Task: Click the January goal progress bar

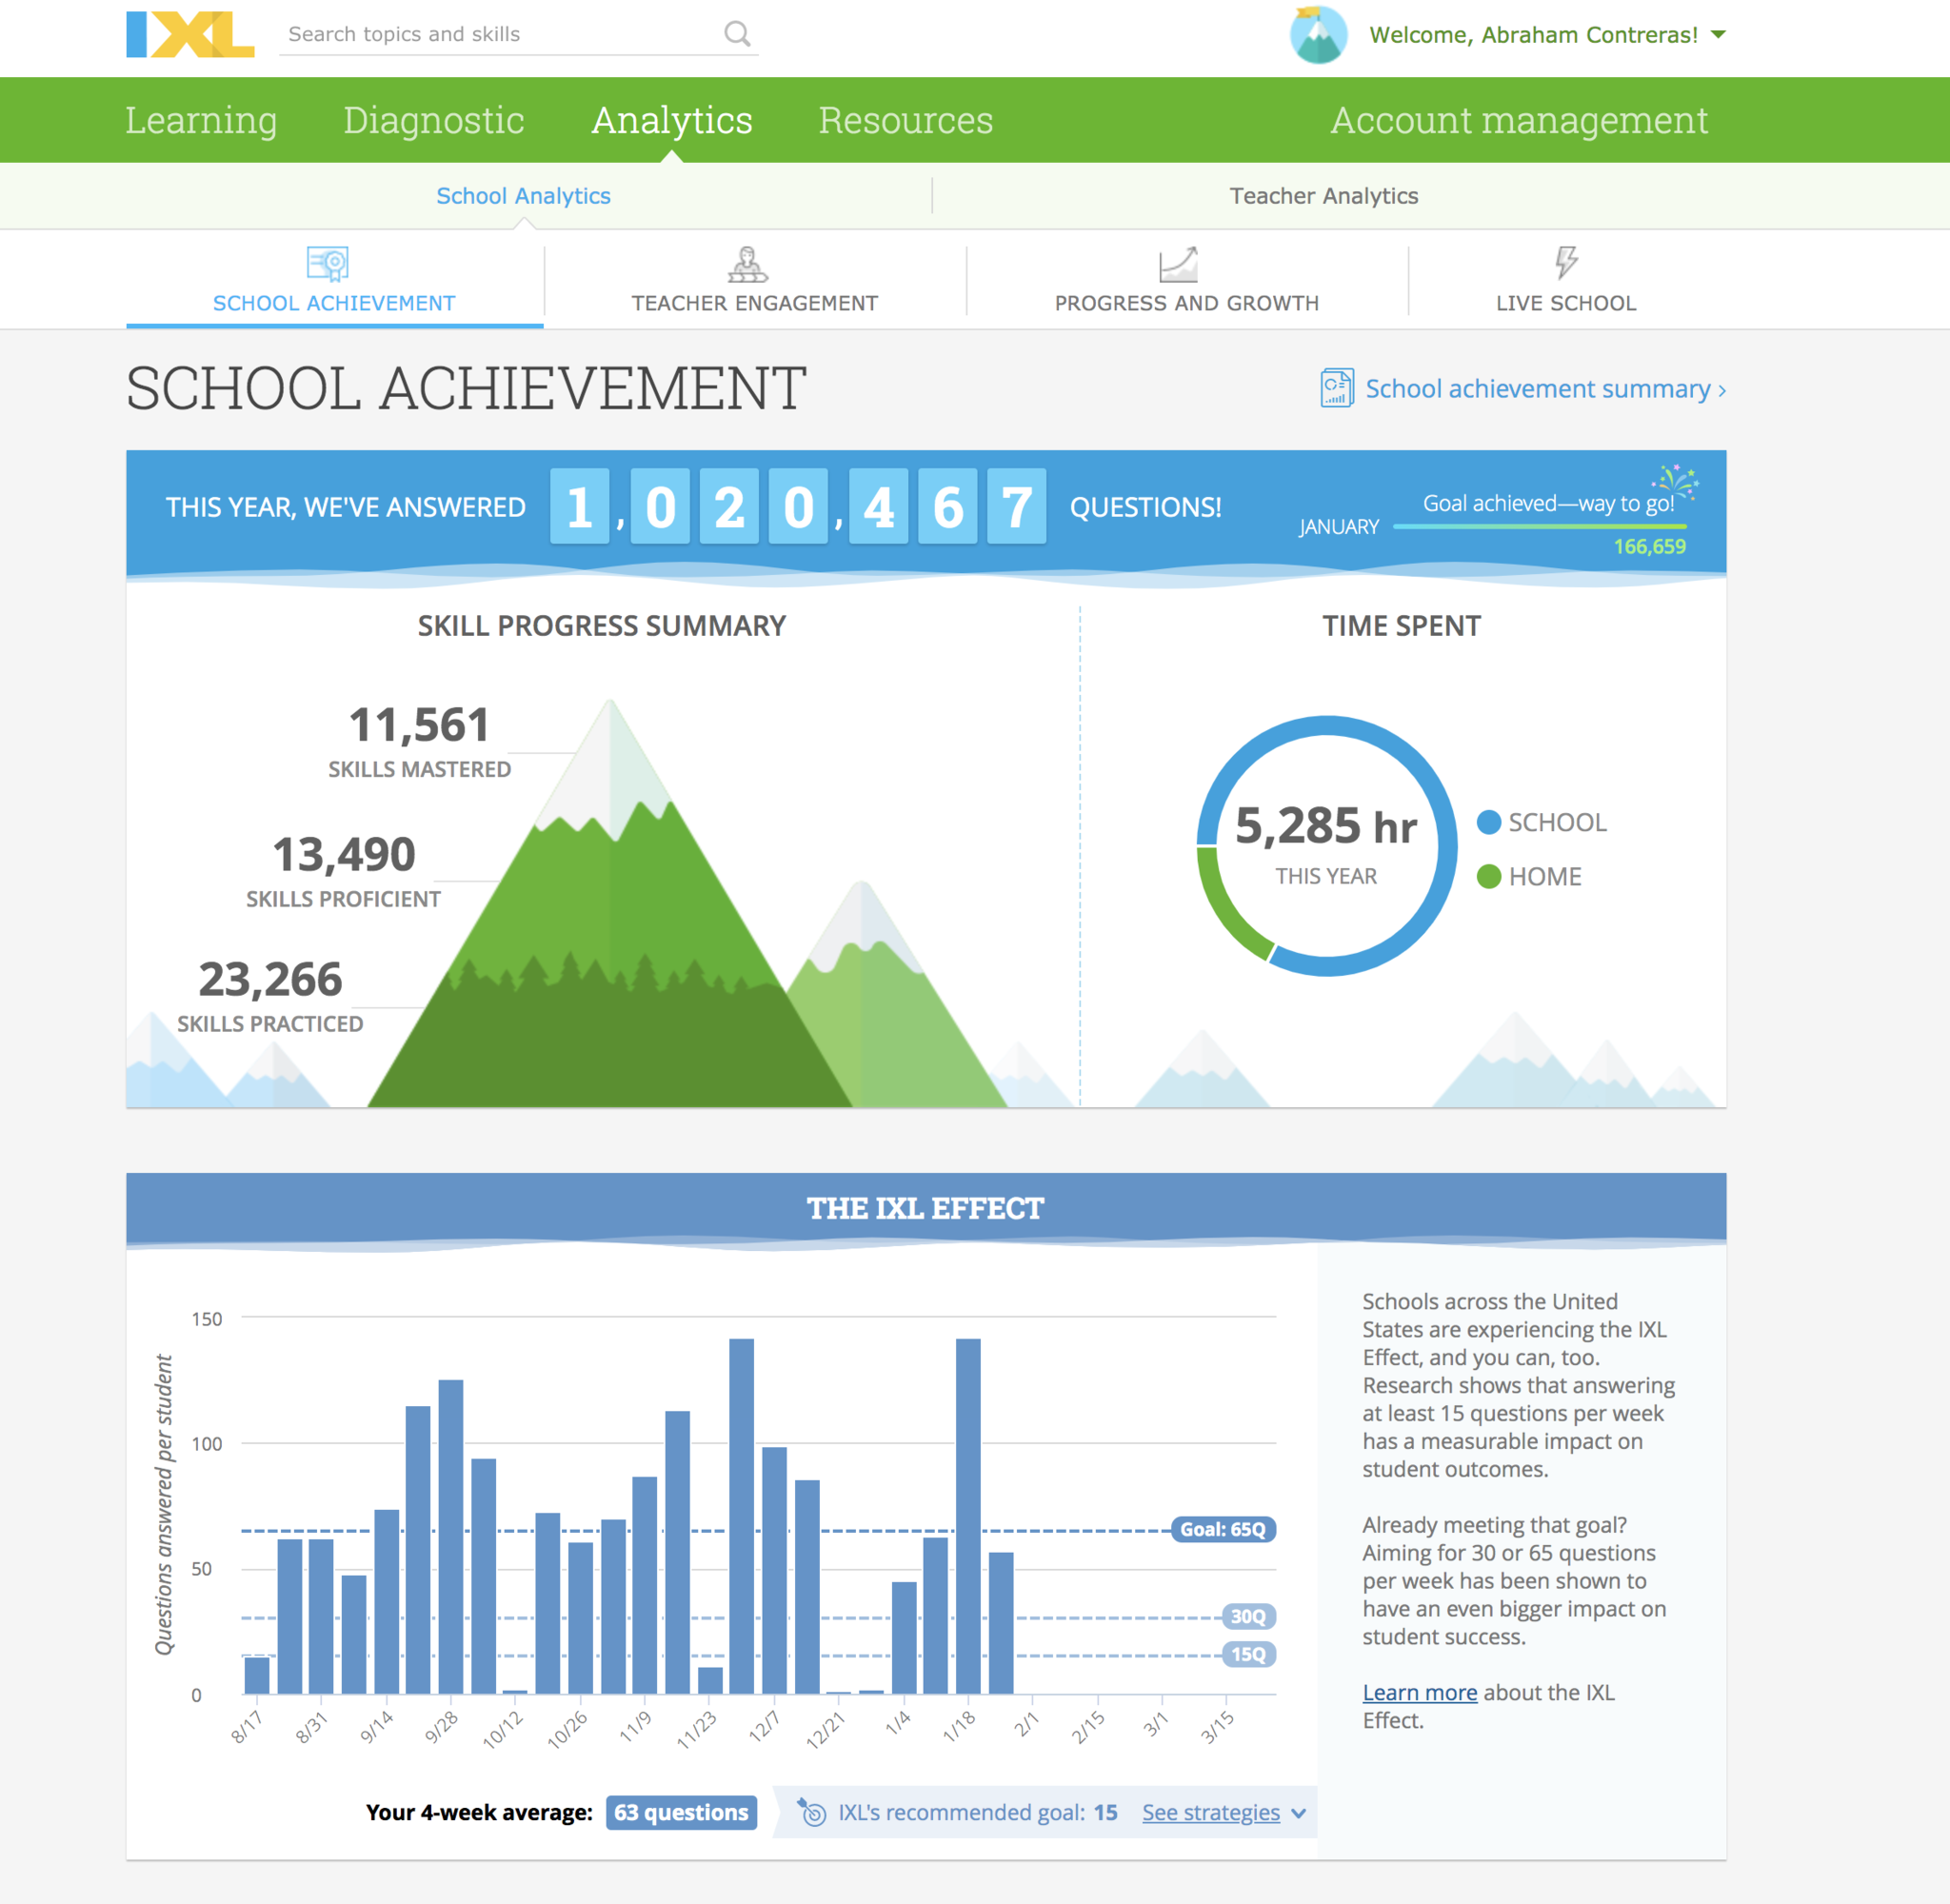Action: coord(1539,526)
